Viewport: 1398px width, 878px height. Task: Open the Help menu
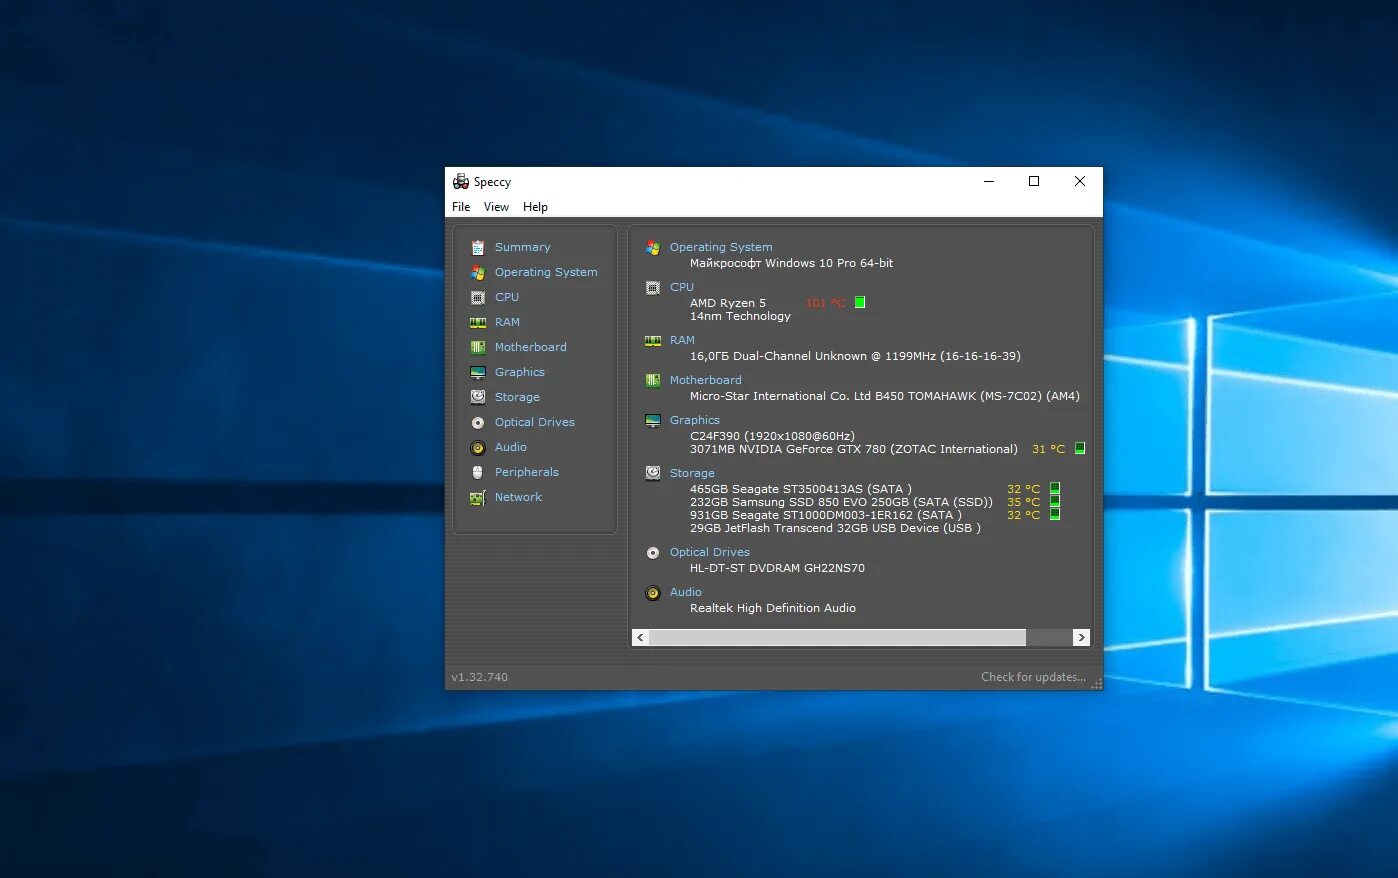(535, 207)
